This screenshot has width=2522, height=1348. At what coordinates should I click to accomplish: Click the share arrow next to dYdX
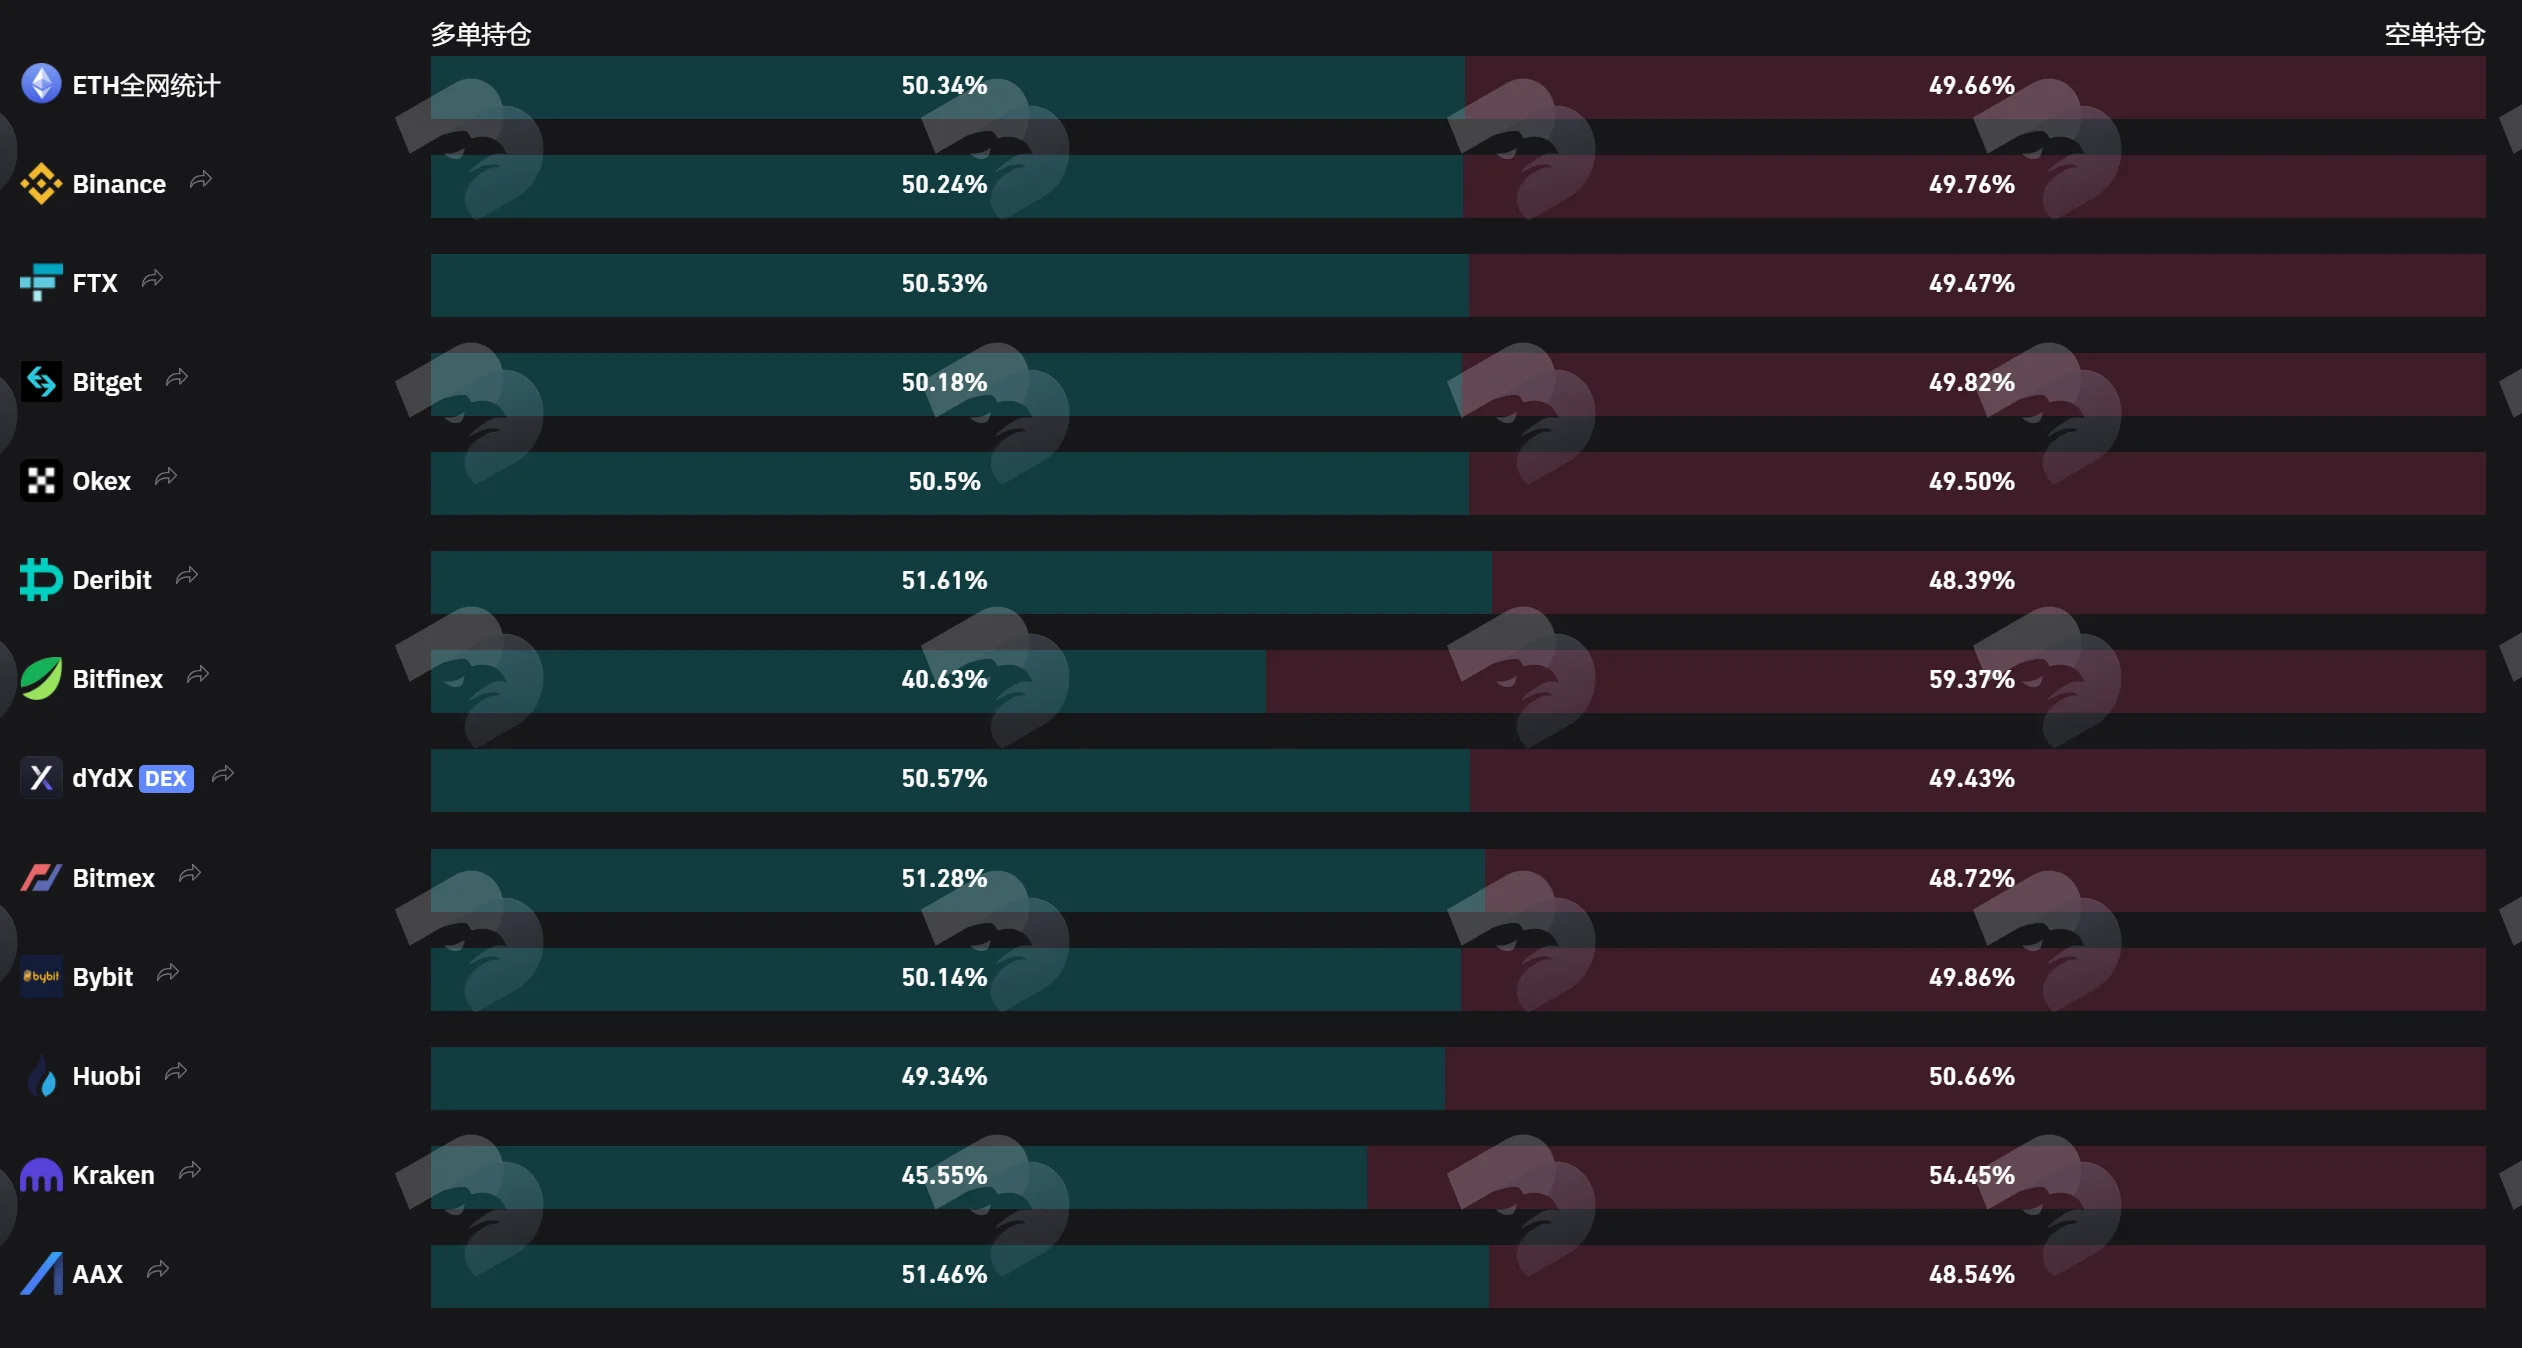click(x=223, y=774)
